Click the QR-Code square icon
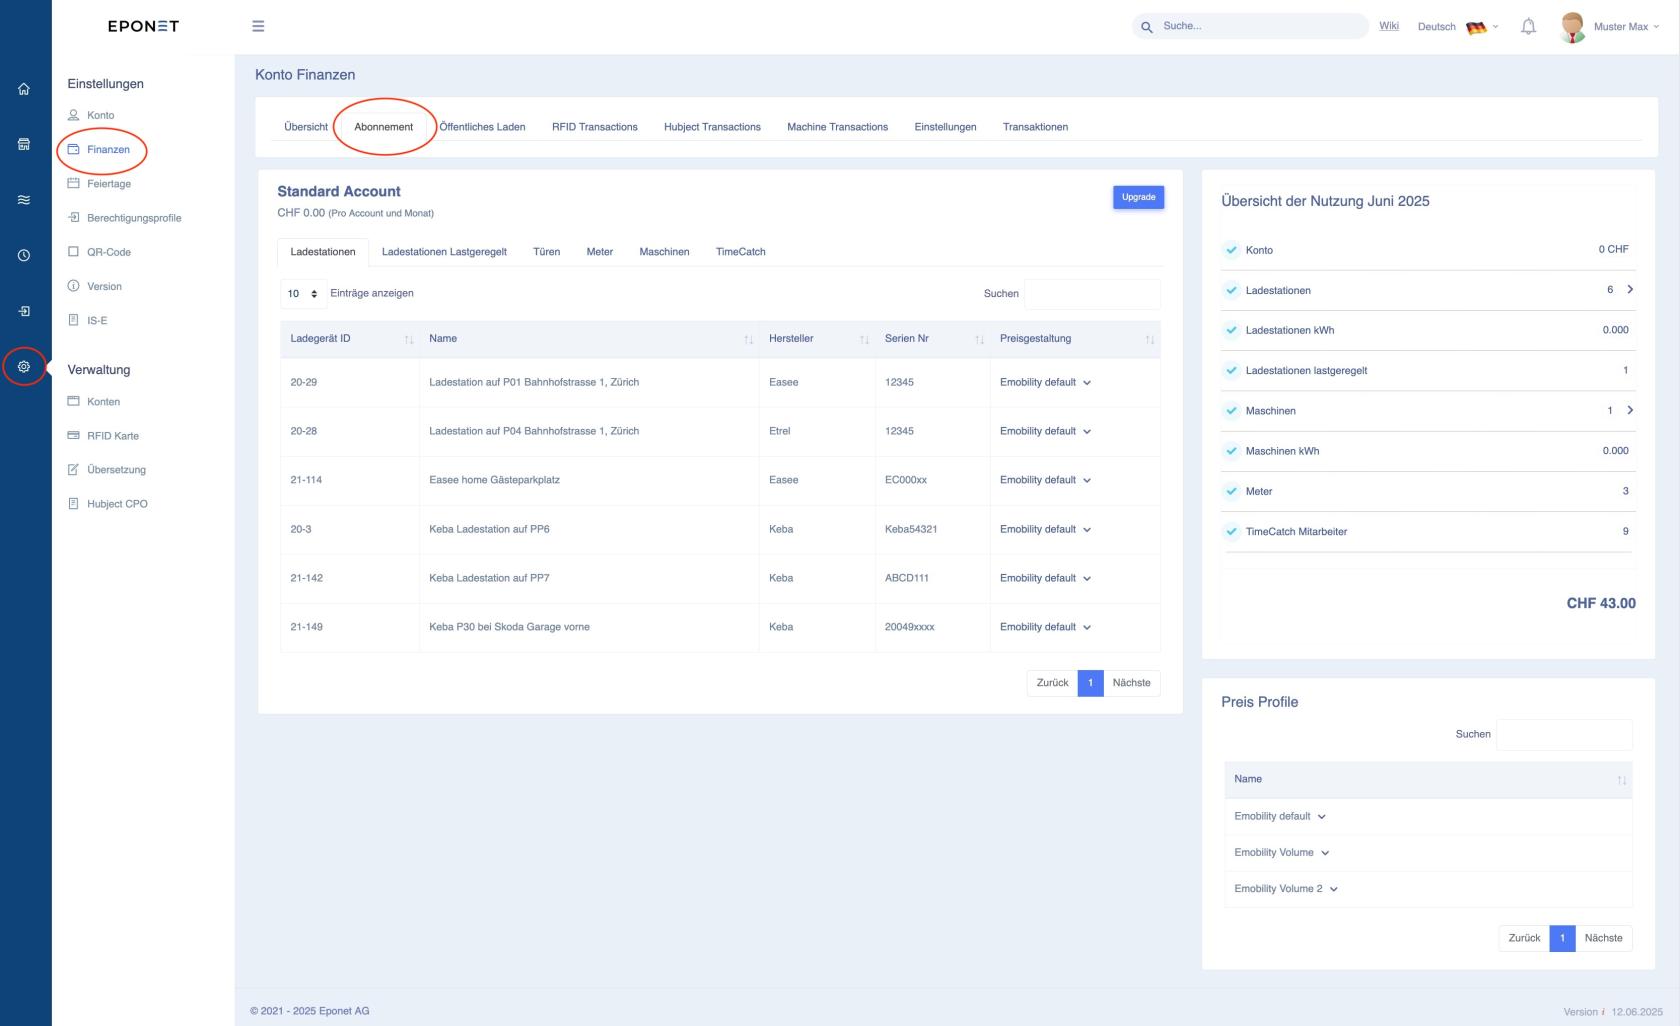 tap(73, 251)
